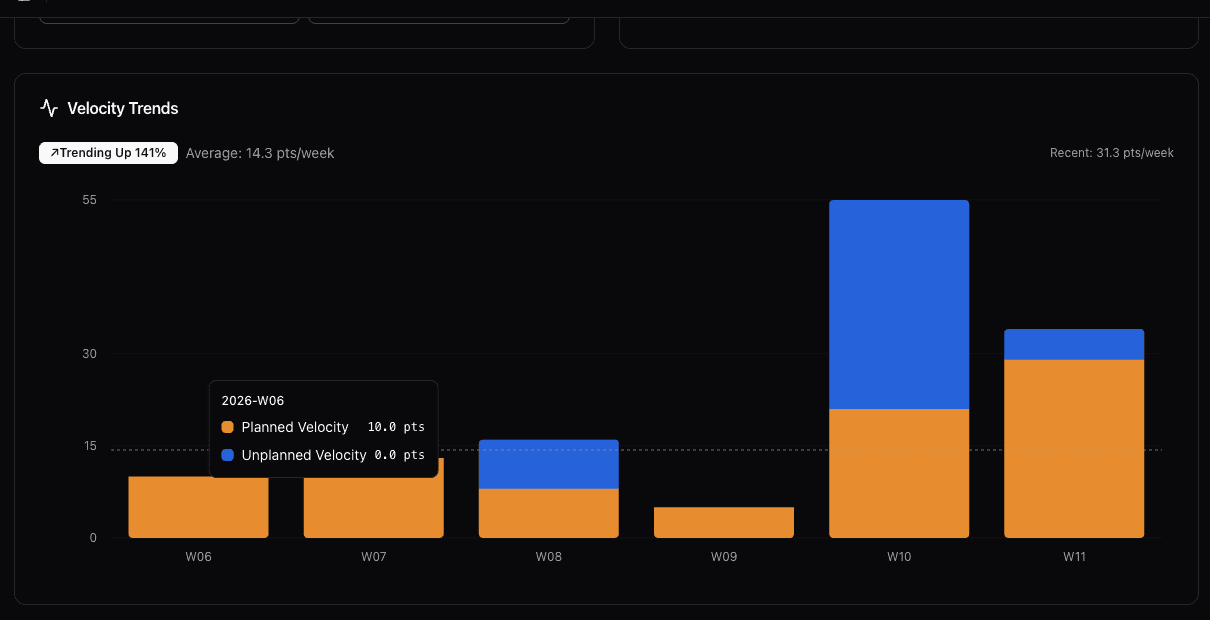Viewport: 1210px width, 620px height.
Task: Click the W11 x-axis label
Action: click(1073, 556)
